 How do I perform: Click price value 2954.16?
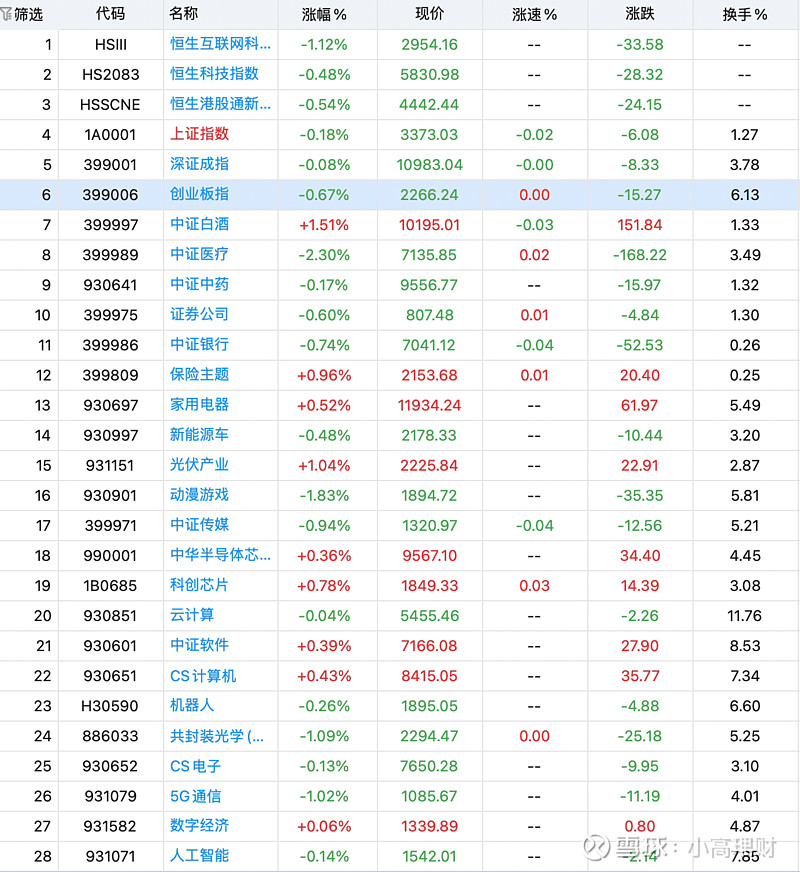tap(429, 44)
